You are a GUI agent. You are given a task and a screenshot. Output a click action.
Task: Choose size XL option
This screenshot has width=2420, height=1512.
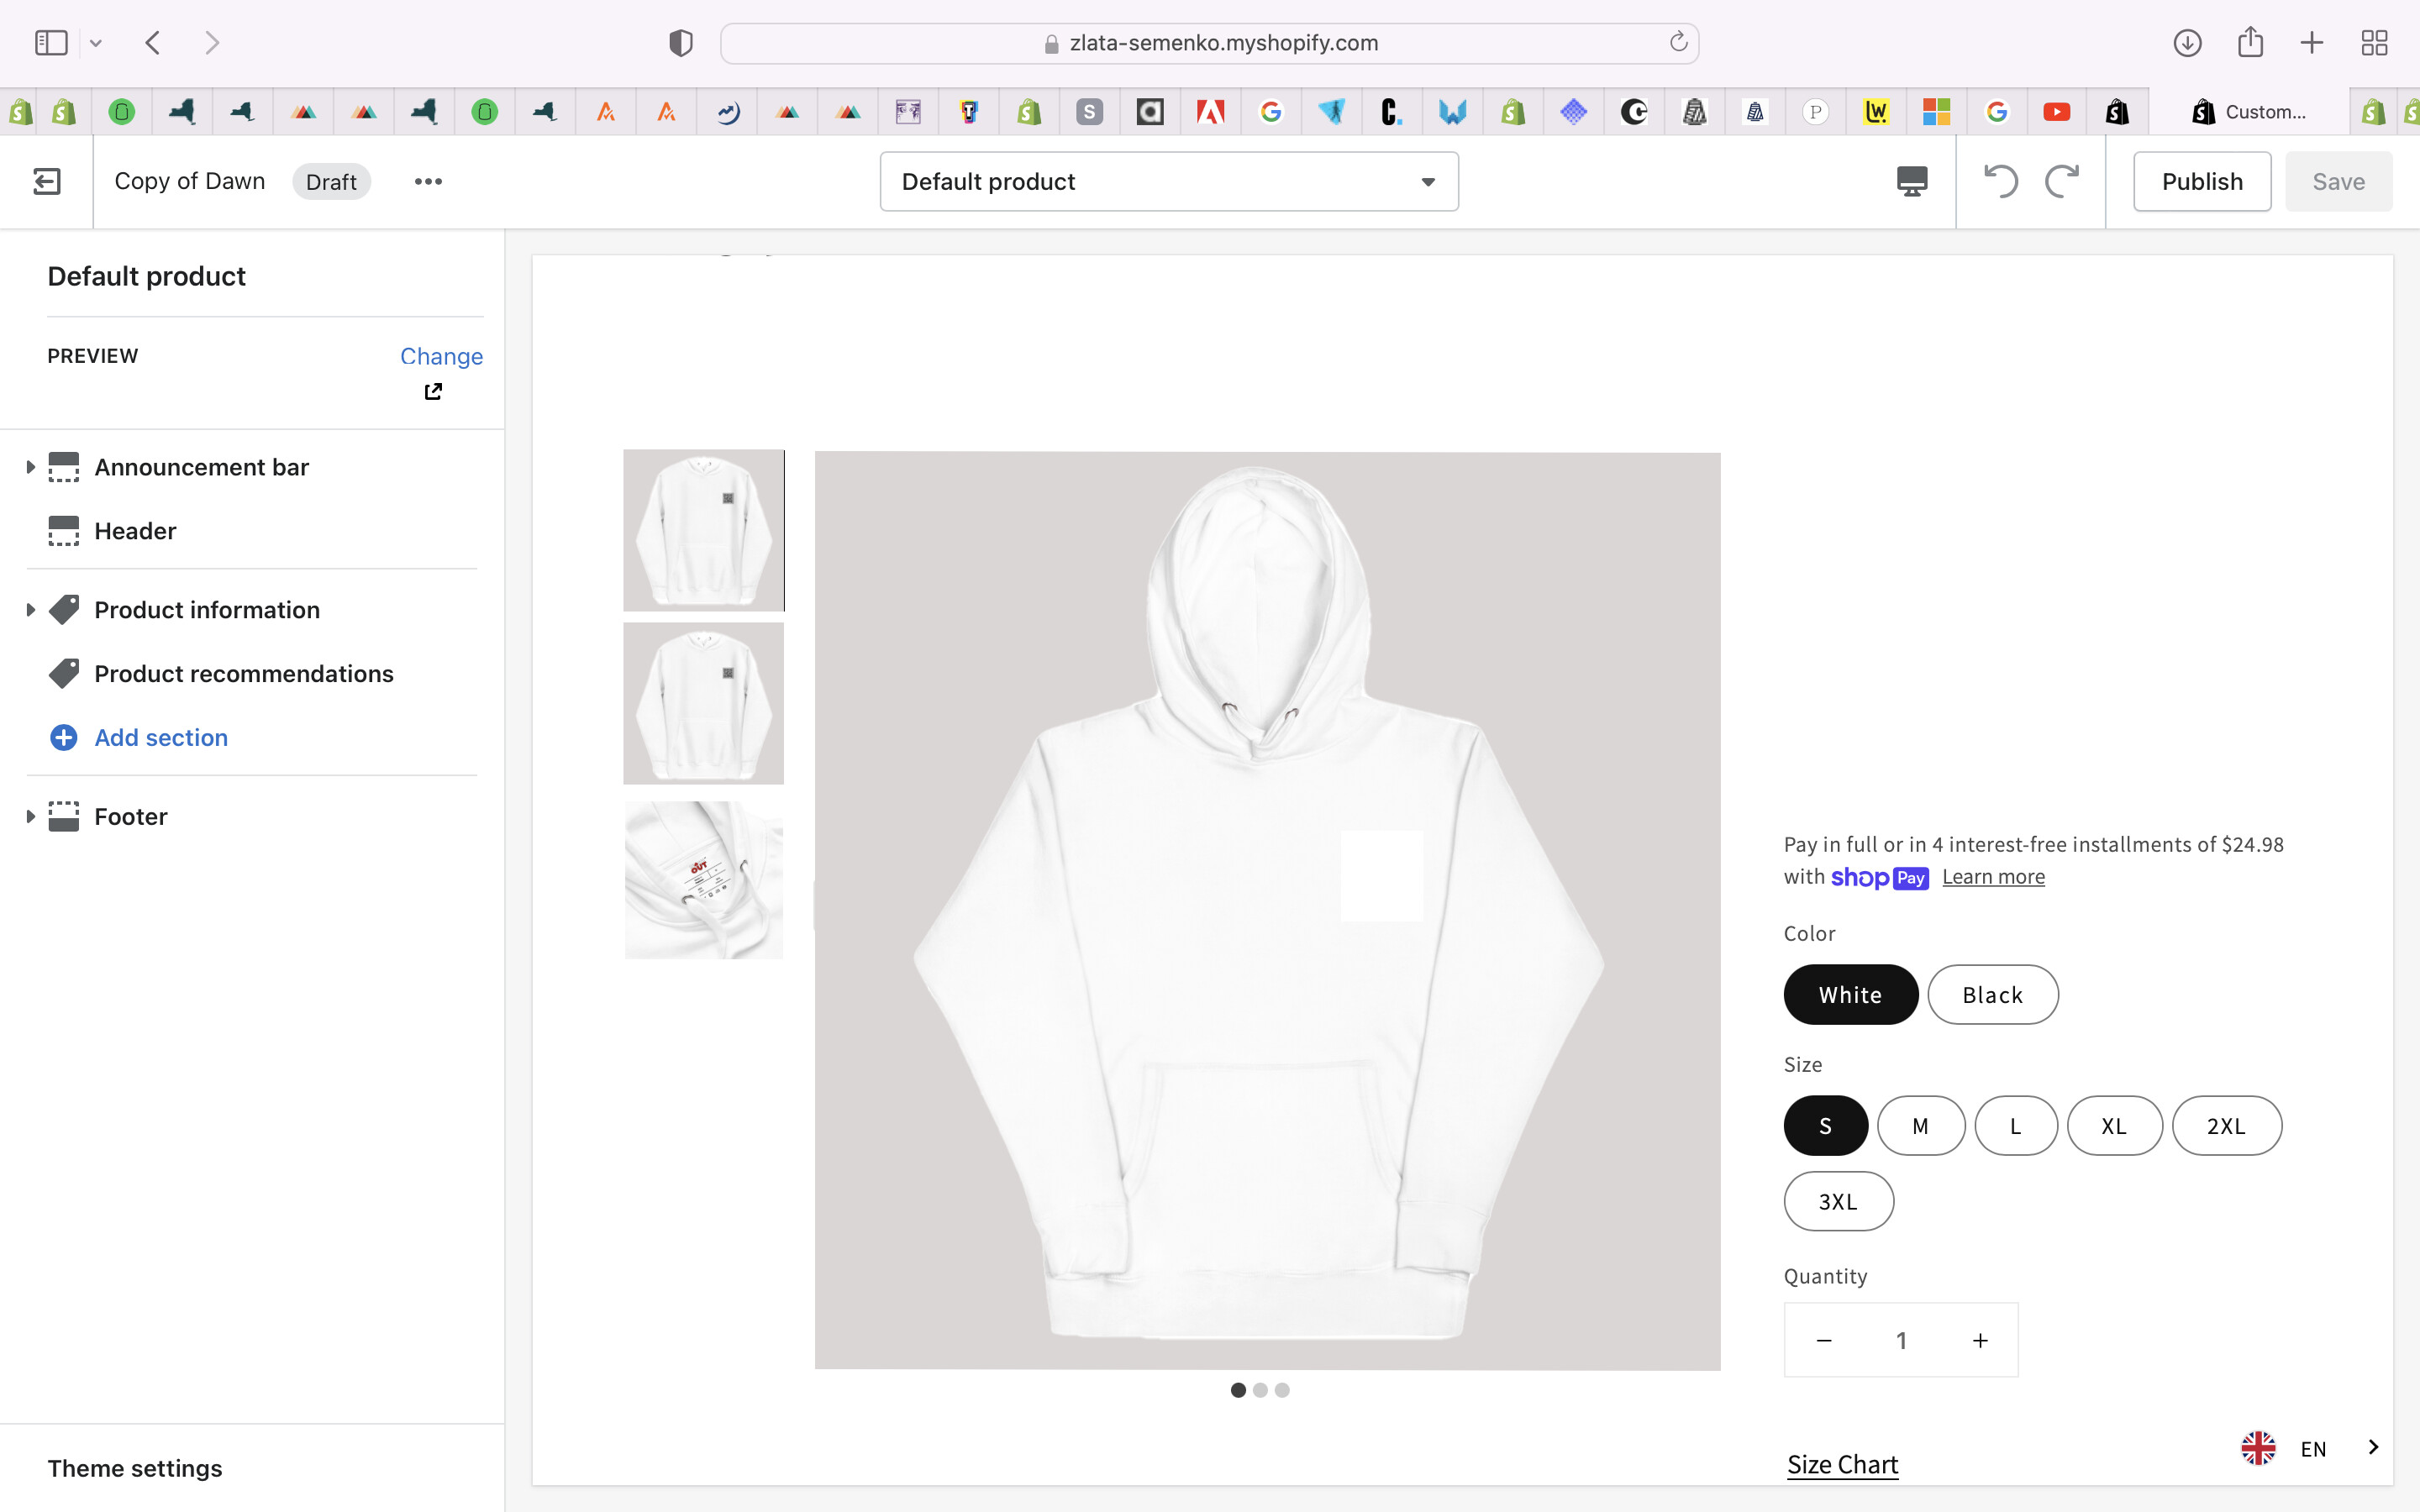pyautogui.click(x=2114, y=1126)
